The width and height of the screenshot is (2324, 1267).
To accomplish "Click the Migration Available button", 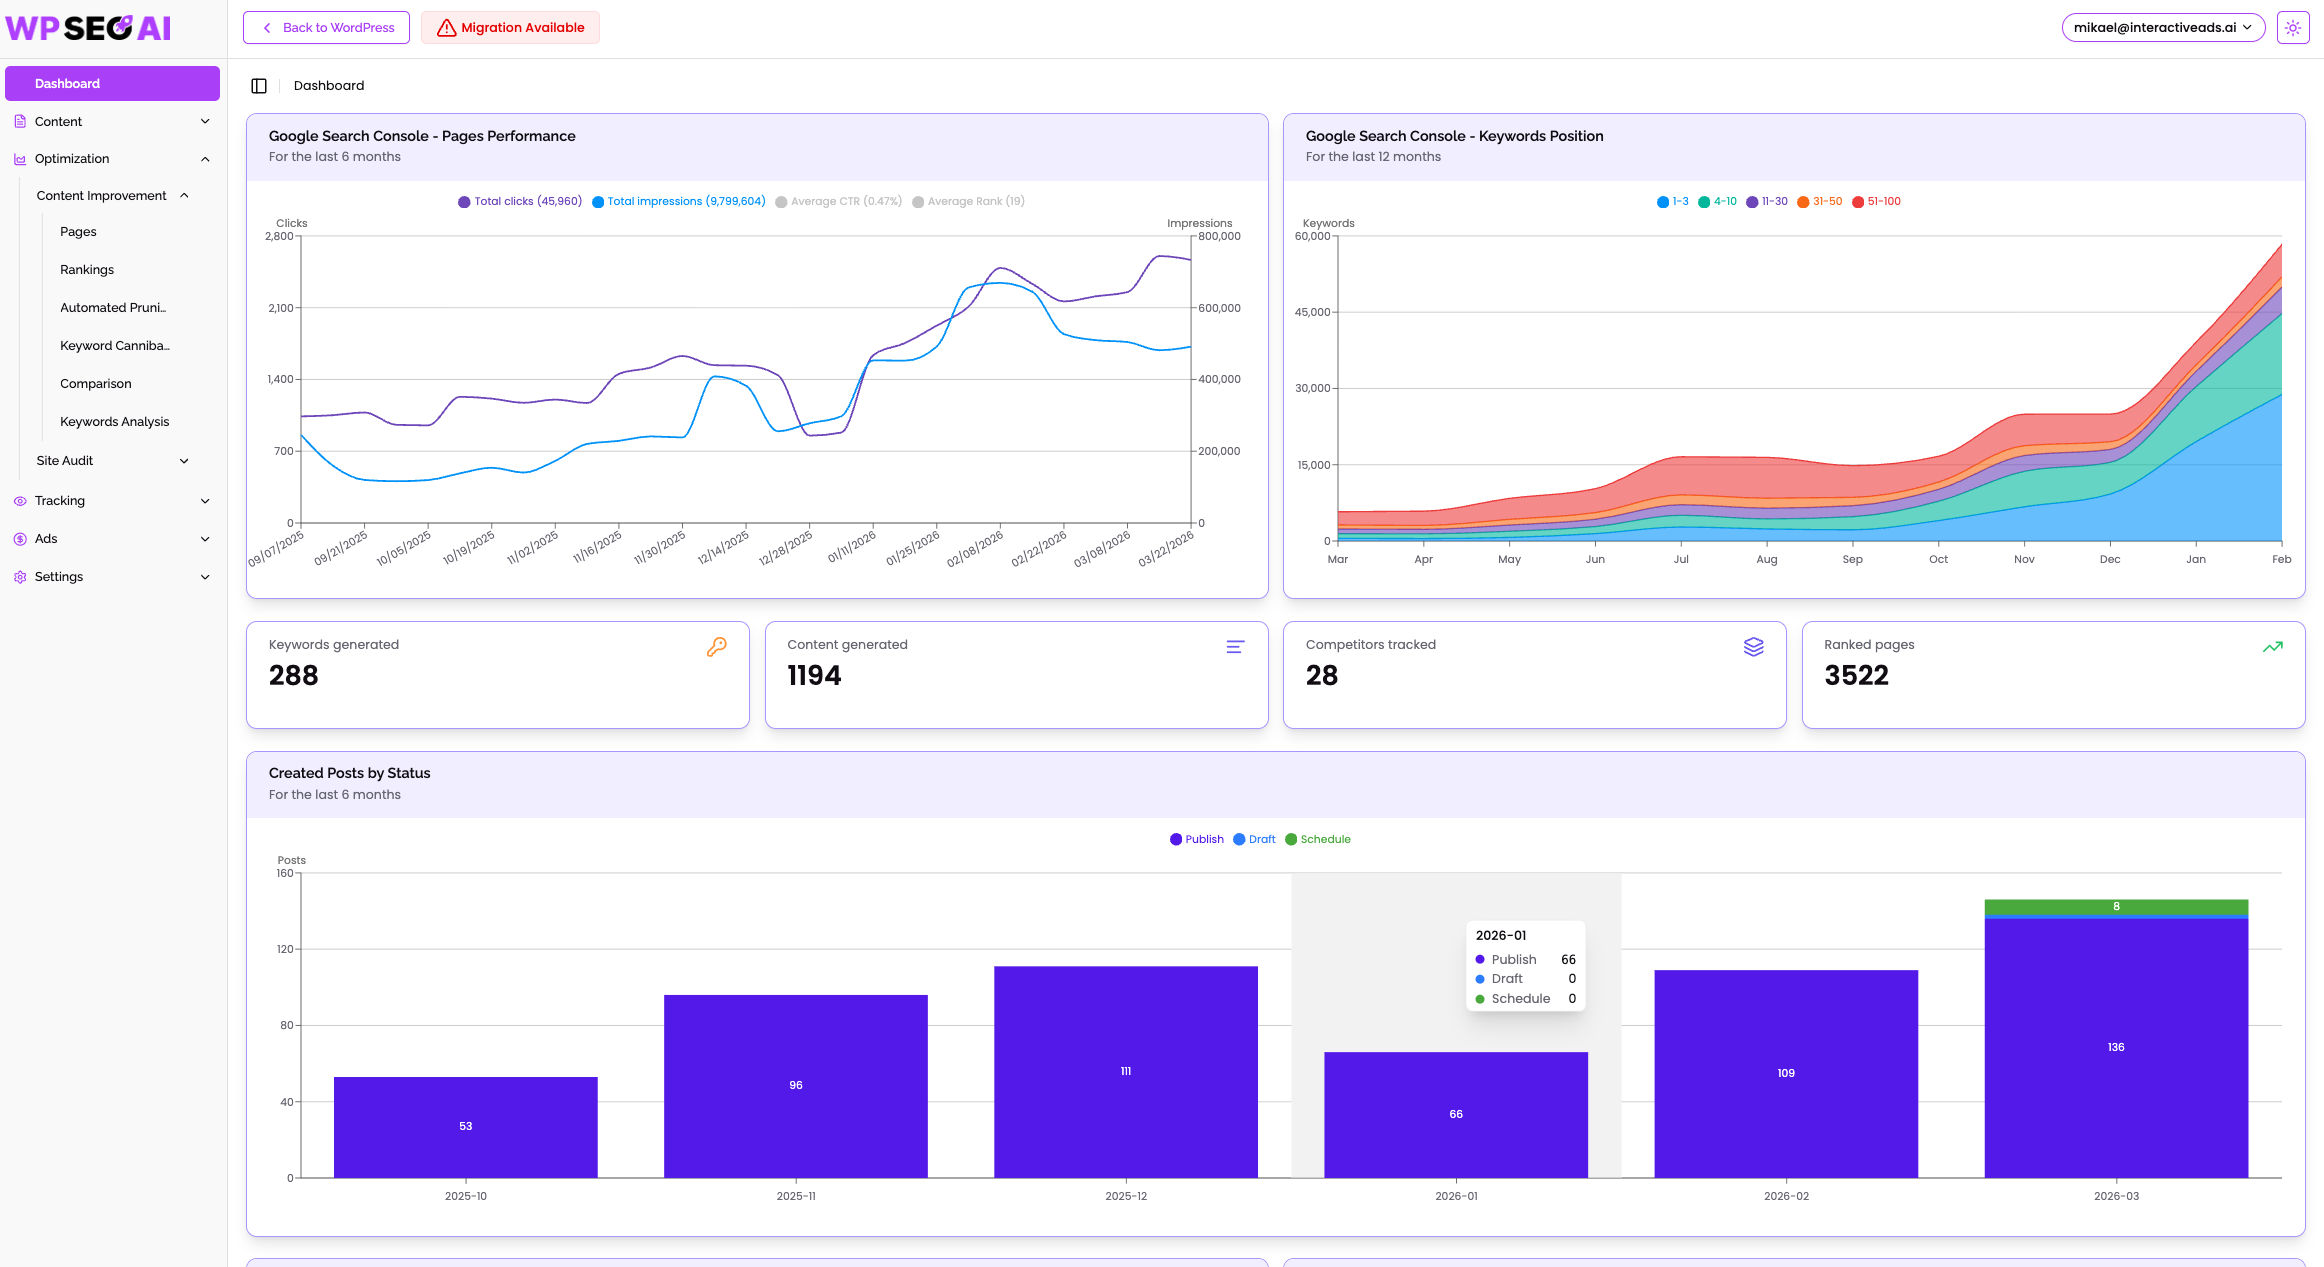I will click(x=510, y=28).
